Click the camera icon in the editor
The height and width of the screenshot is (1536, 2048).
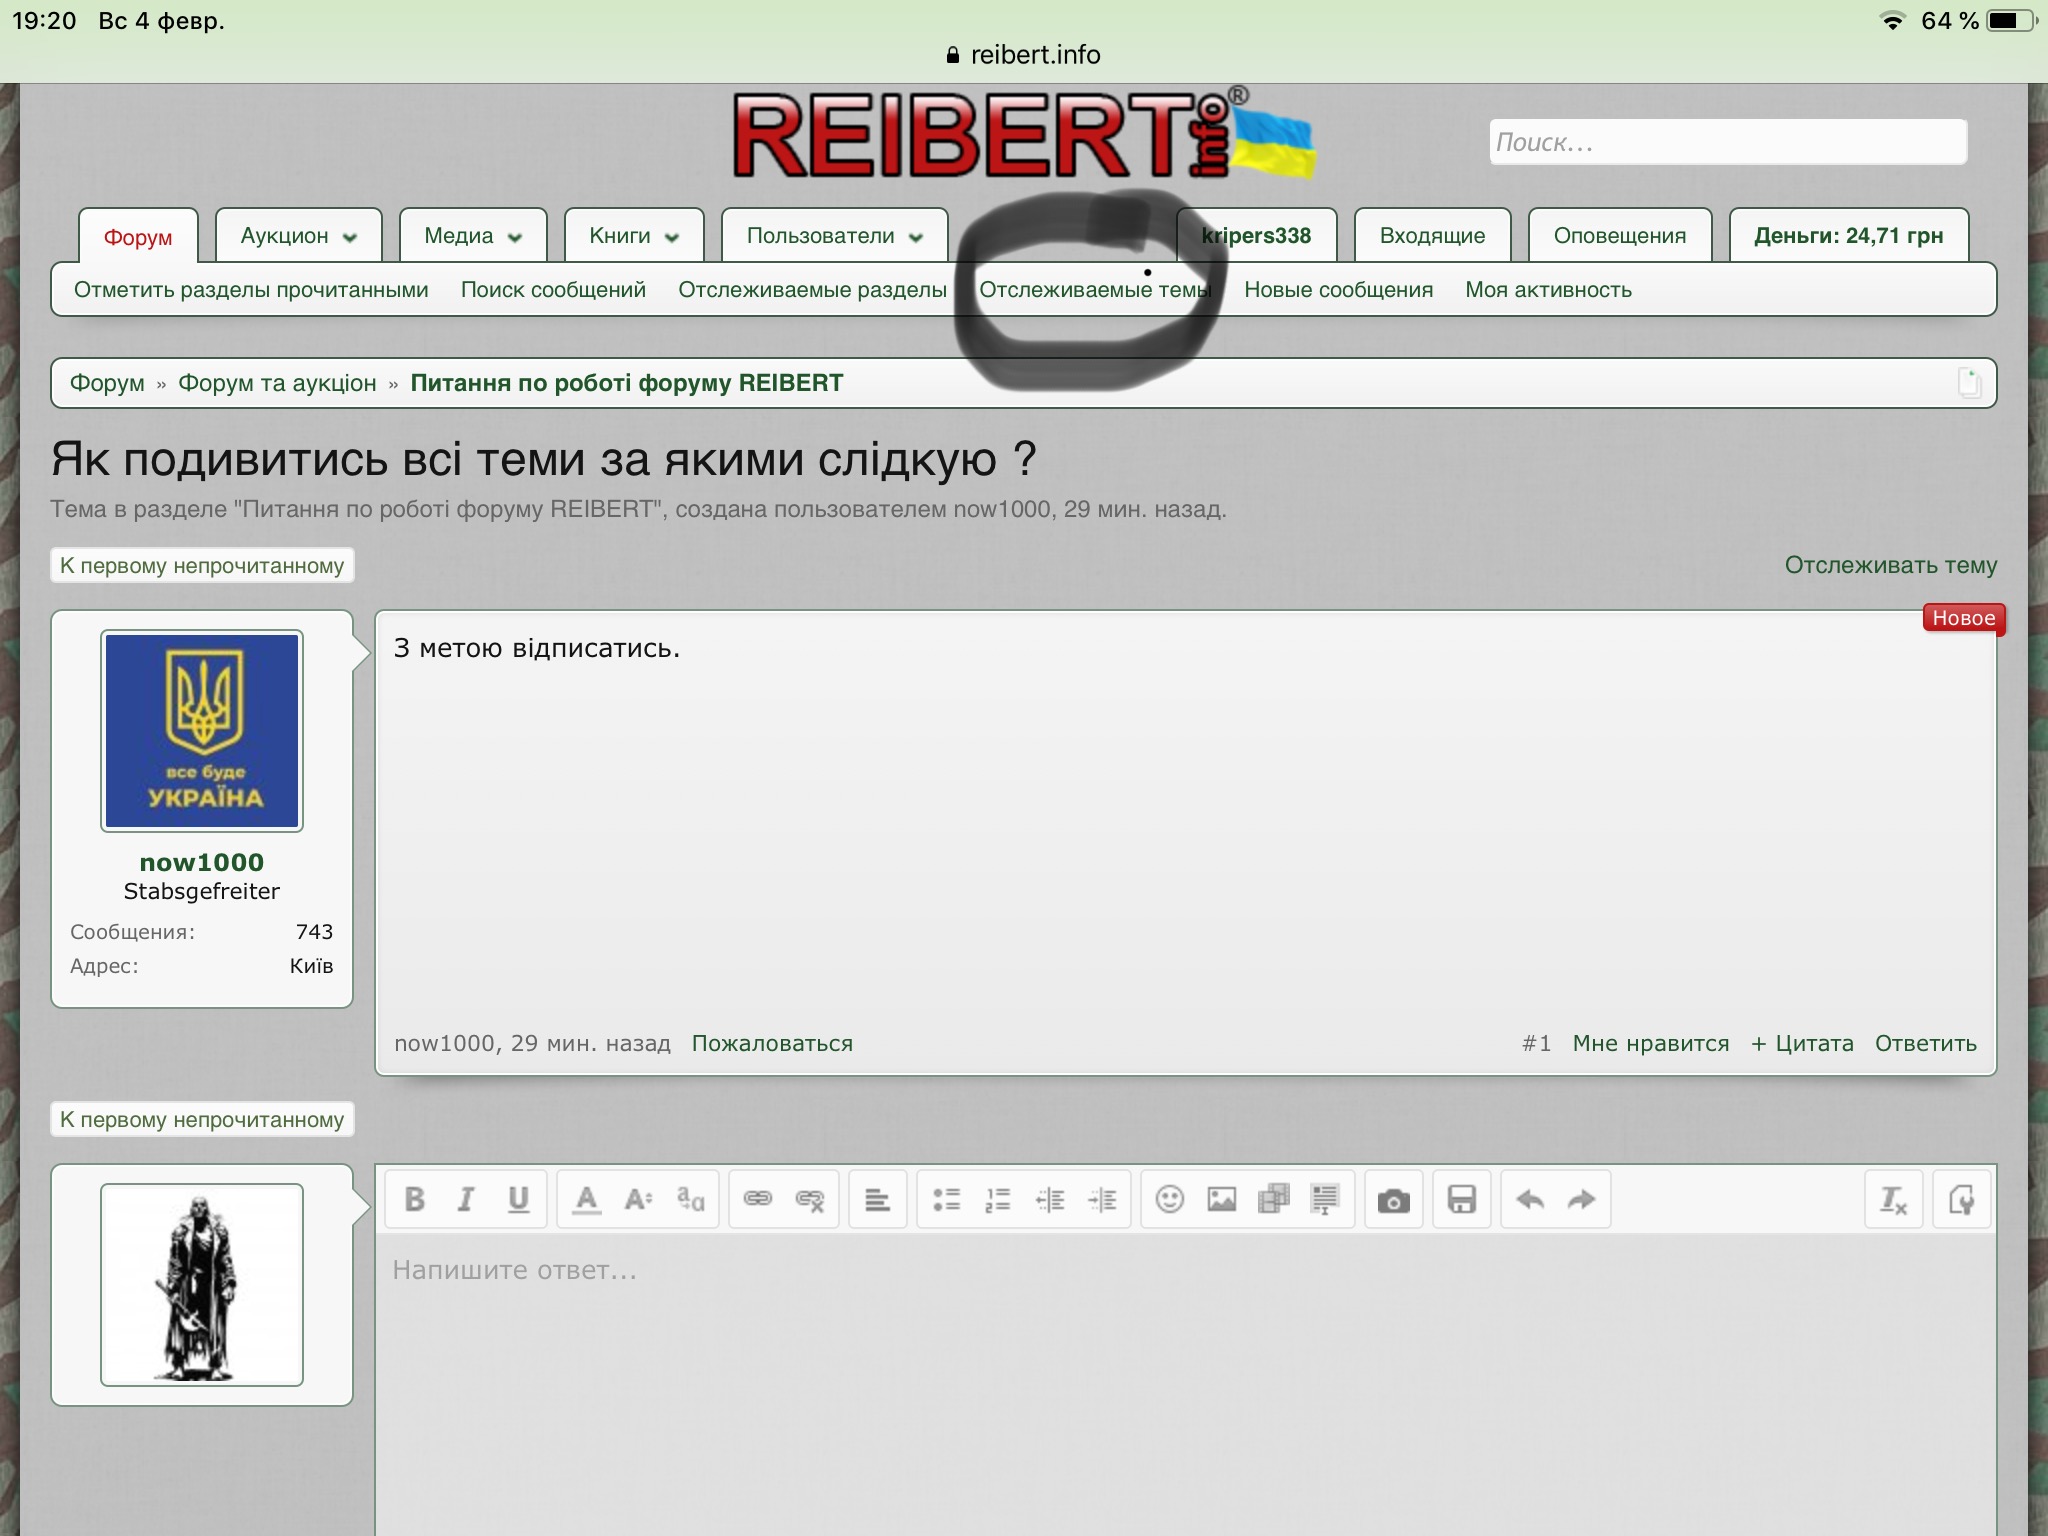[1394, 1199]
